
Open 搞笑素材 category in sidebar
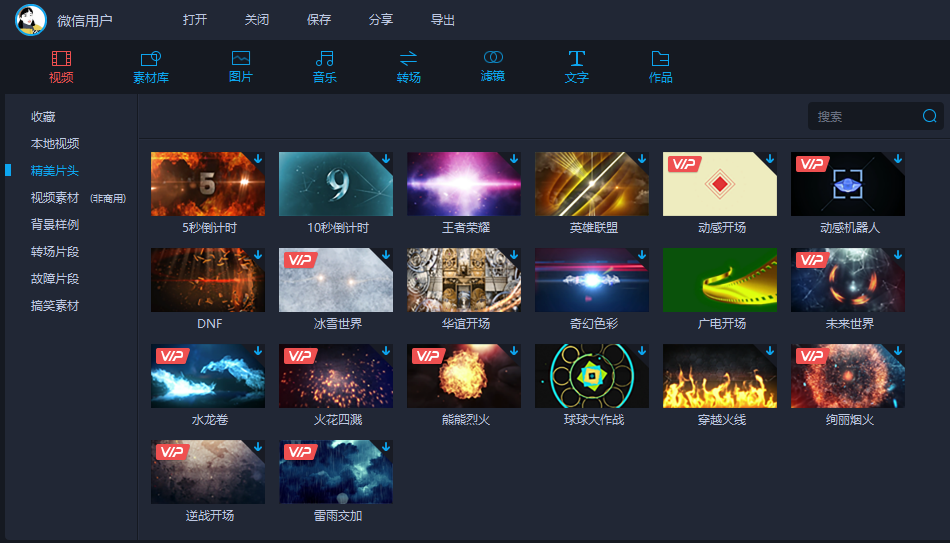[x=55, y=305]
